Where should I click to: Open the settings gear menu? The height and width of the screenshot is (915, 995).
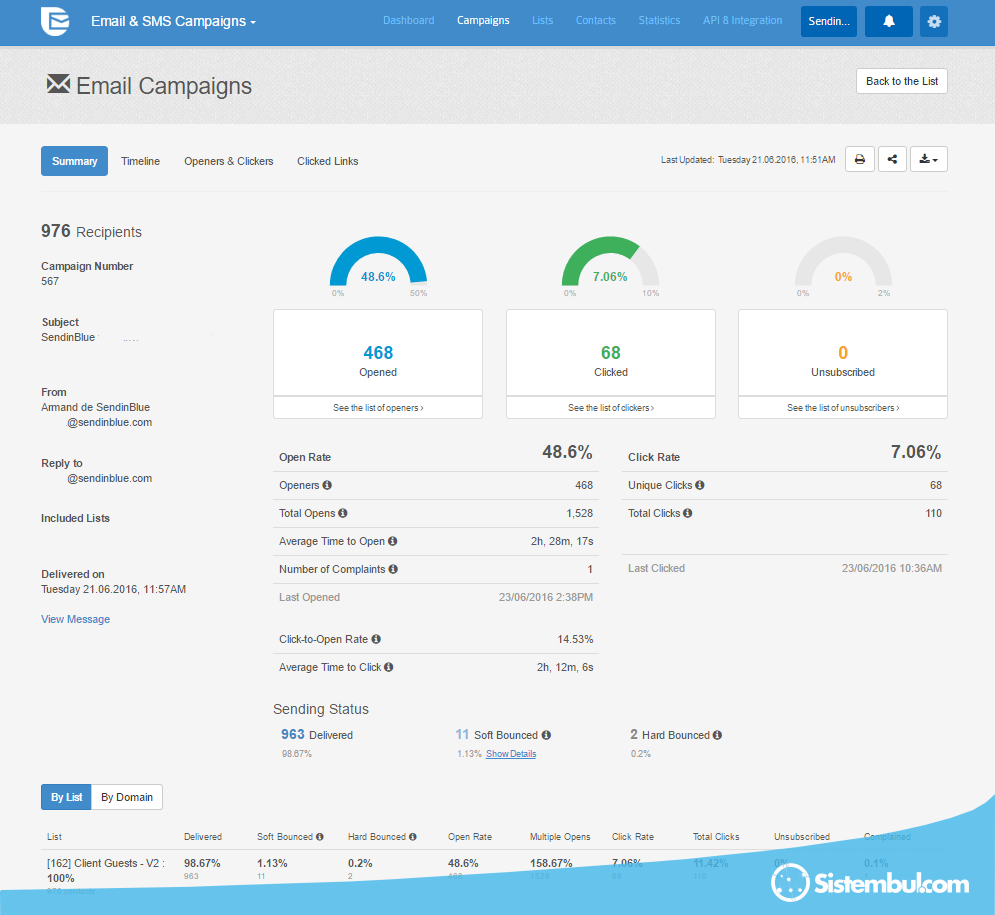pyautogui.click(x=933, y=22)
